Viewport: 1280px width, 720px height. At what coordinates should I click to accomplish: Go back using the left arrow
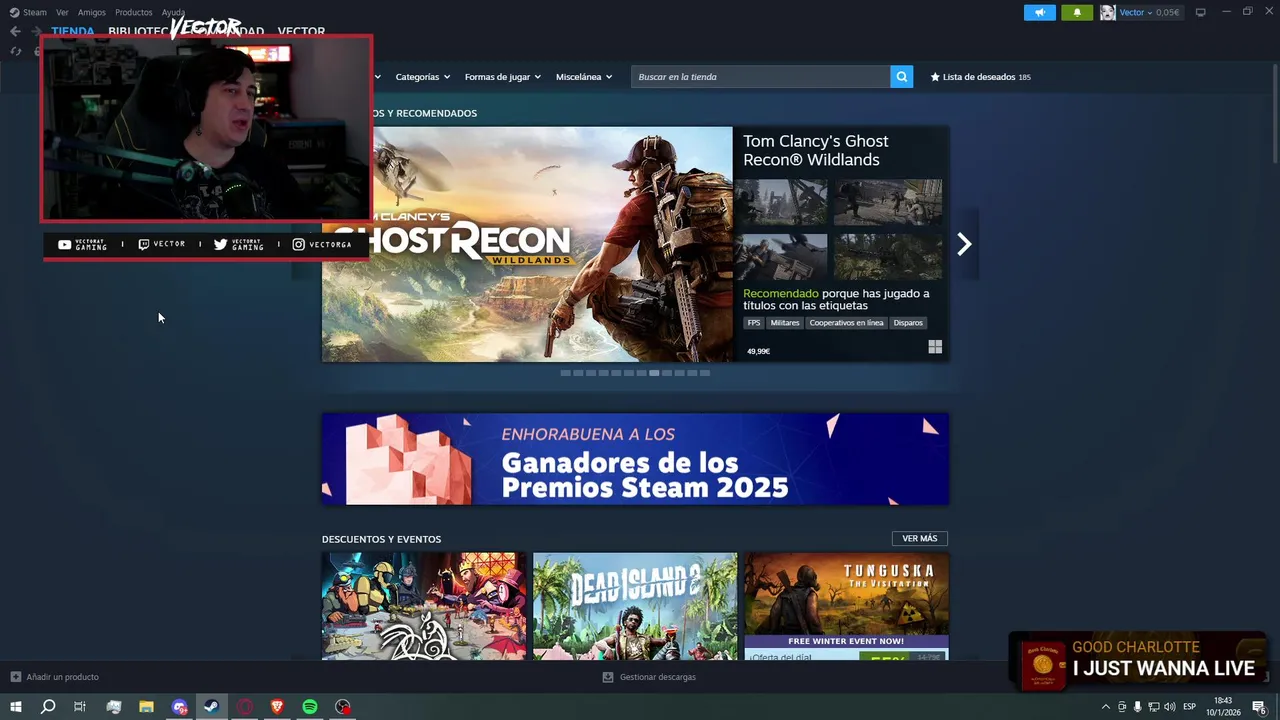coord(15,31)
